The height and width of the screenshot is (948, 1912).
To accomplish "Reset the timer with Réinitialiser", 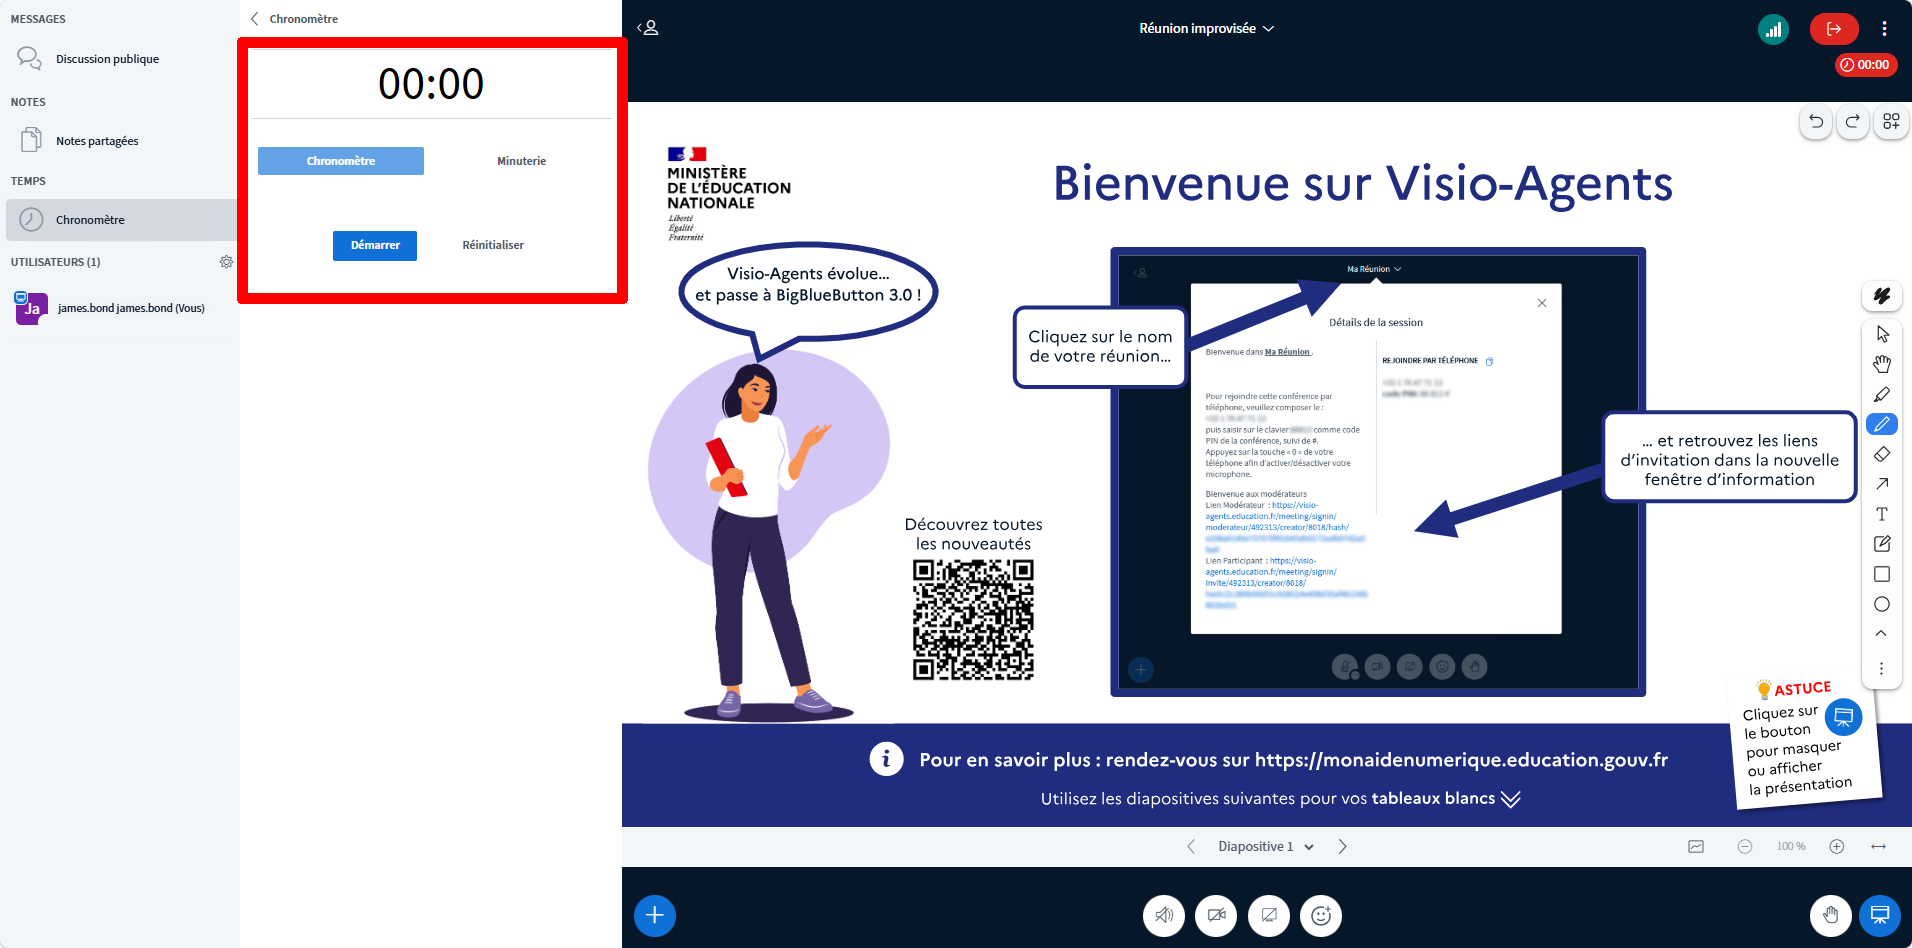I will coord(493,245).
